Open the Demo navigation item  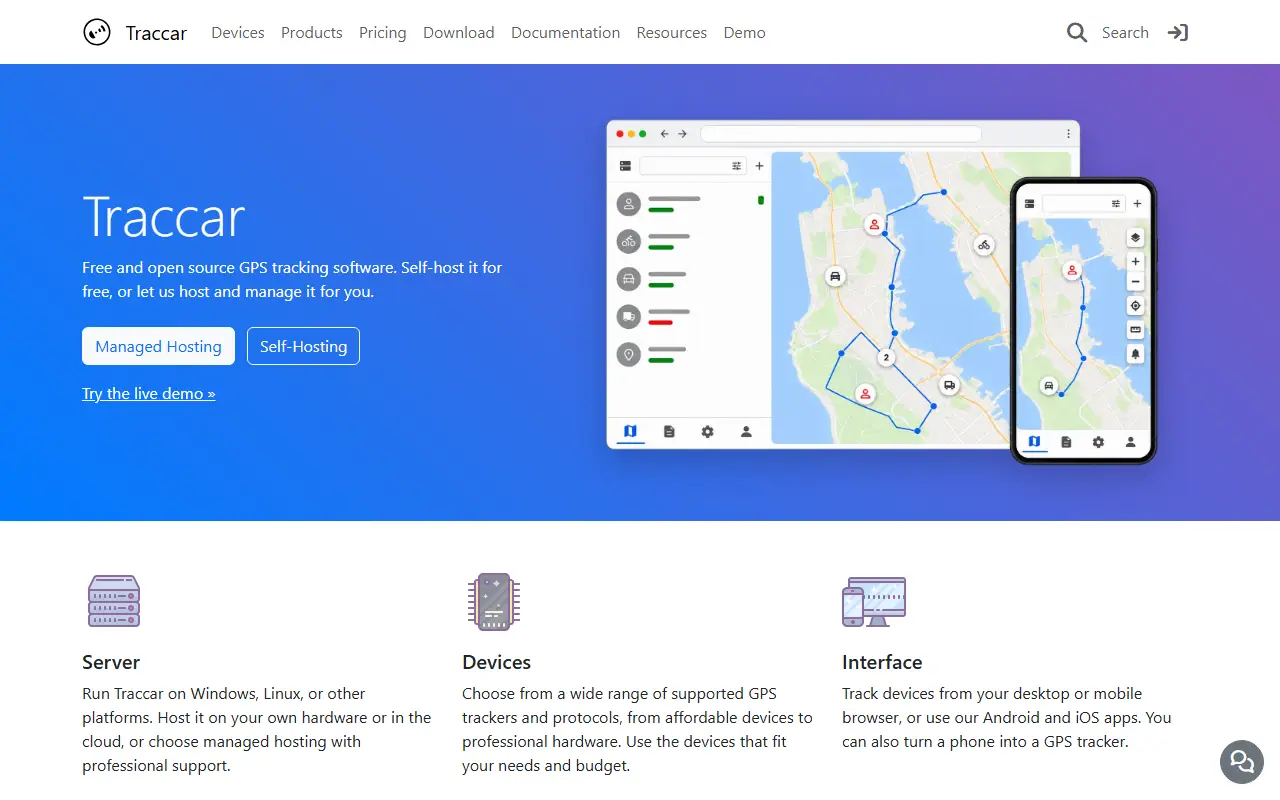tap(745, 33)
